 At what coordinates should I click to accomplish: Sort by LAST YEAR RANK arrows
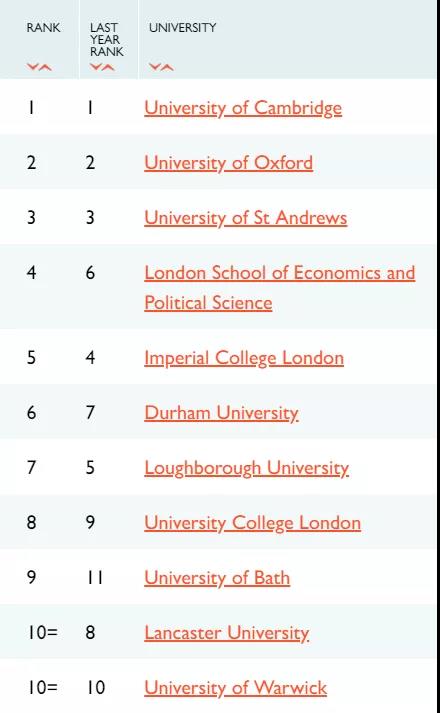102,67
